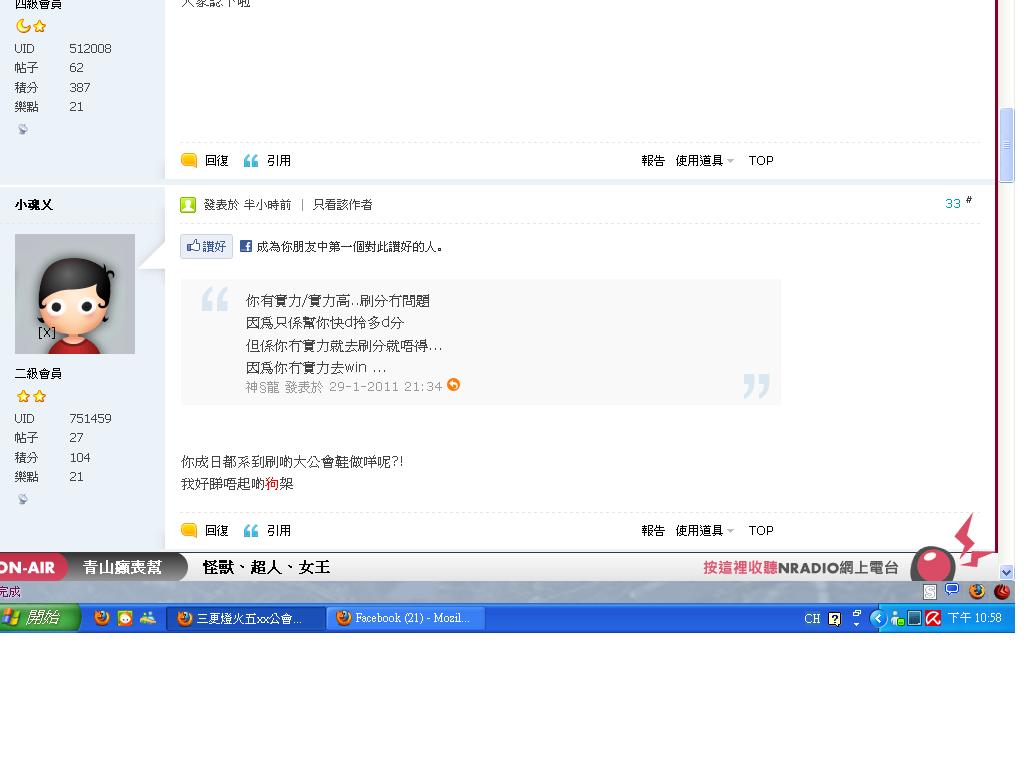
Task: Click the help question mark tray icon
Action: pyautogui.click(x=835, y=618)
